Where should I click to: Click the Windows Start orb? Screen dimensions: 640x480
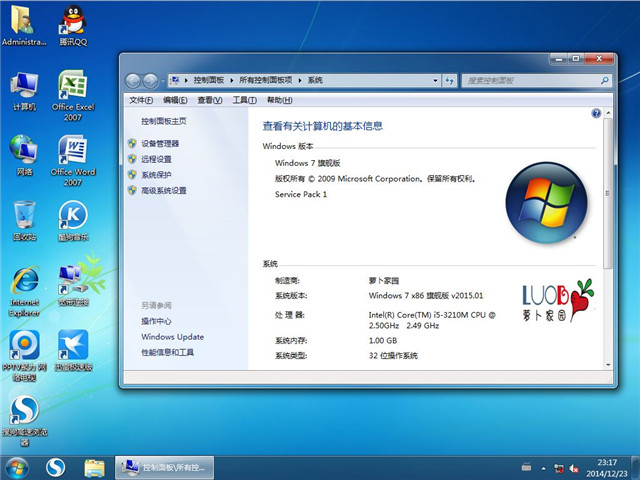17,468
